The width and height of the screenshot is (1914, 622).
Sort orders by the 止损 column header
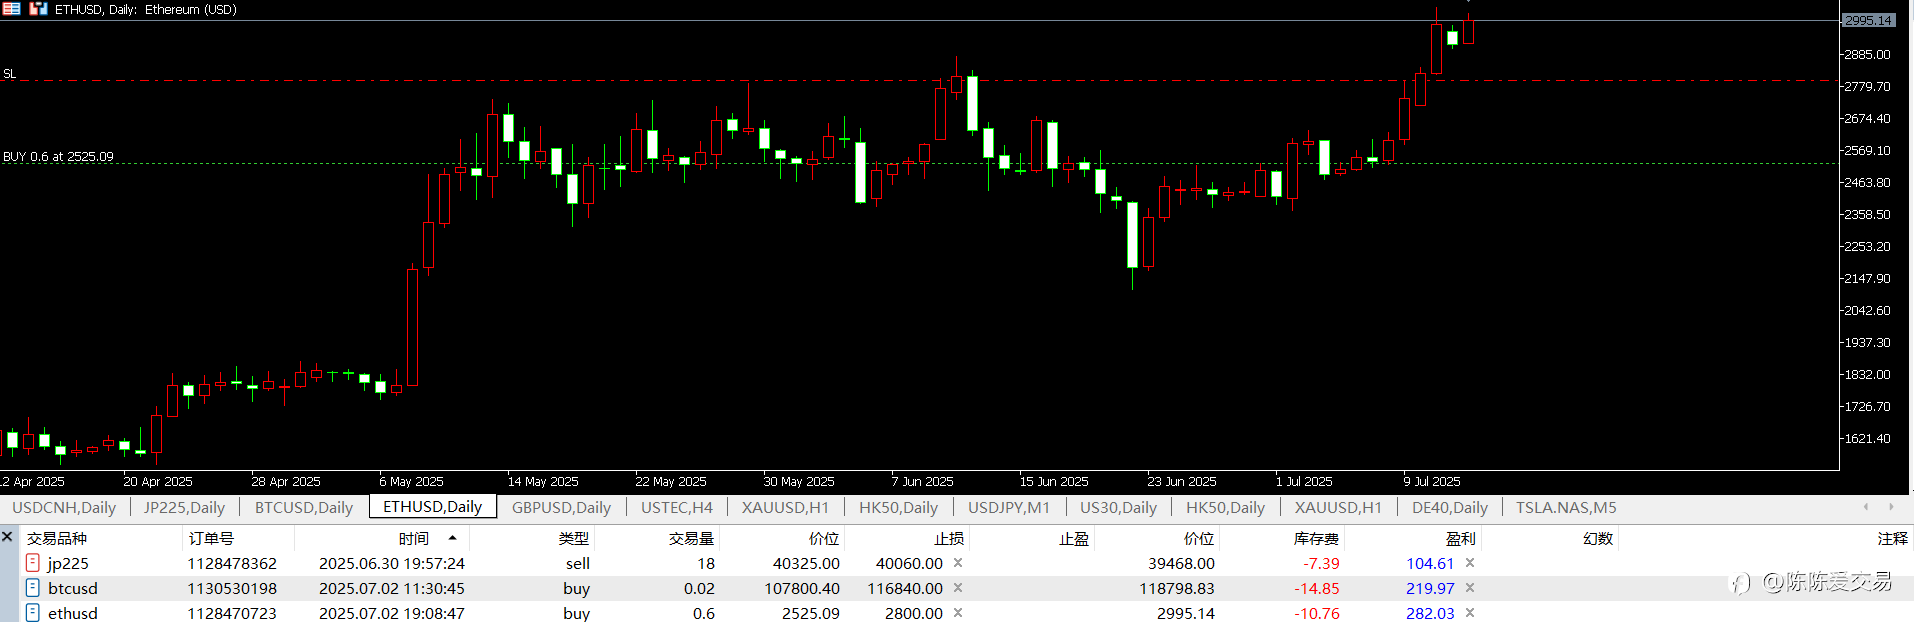(x=949, y=538)
